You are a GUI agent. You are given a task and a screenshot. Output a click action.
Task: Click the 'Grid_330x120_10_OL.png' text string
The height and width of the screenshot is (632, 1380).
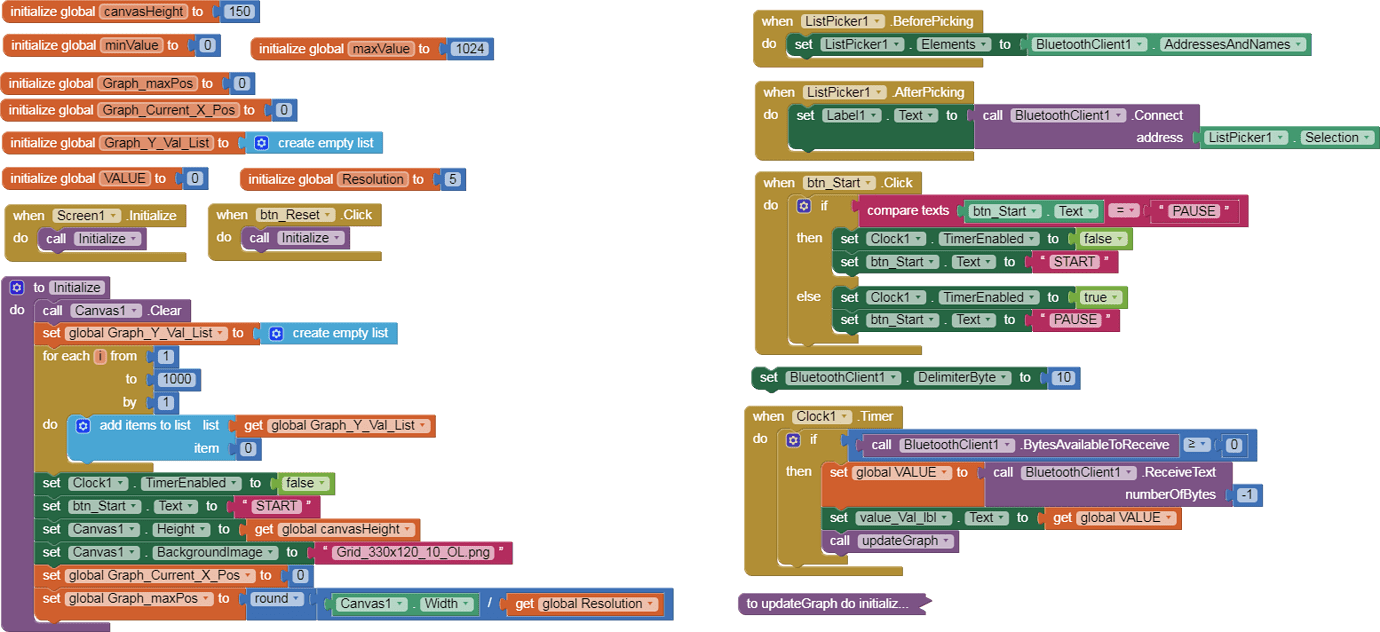click(413, 553)
